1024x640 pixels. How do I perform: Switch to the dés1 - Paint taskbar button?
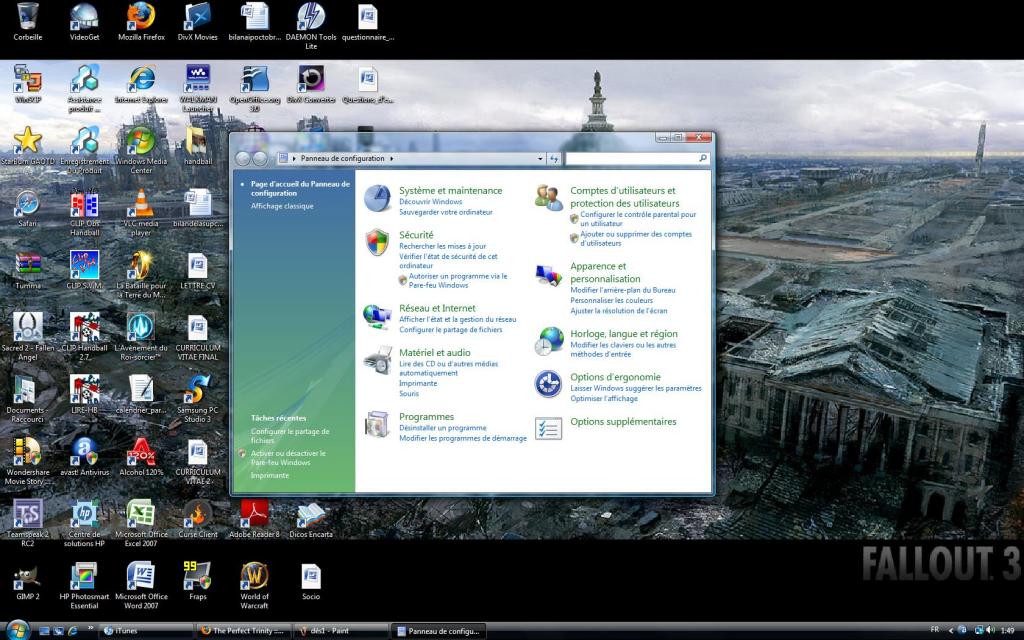341,631
